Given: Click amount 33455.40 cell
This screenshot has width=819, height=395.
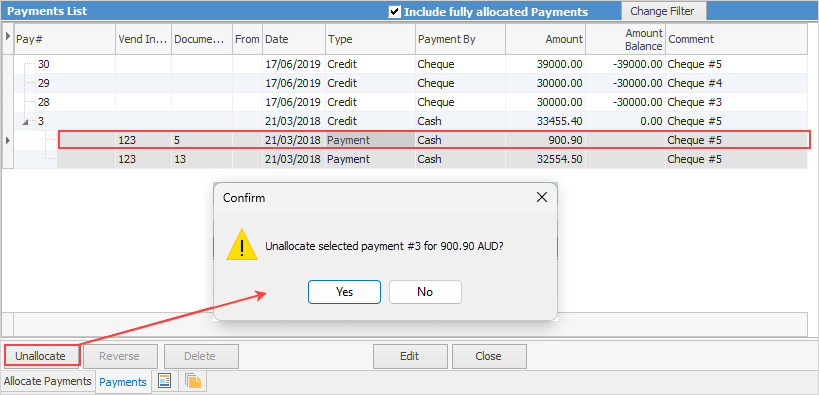Looking at the screenshot, I should 545,121.
